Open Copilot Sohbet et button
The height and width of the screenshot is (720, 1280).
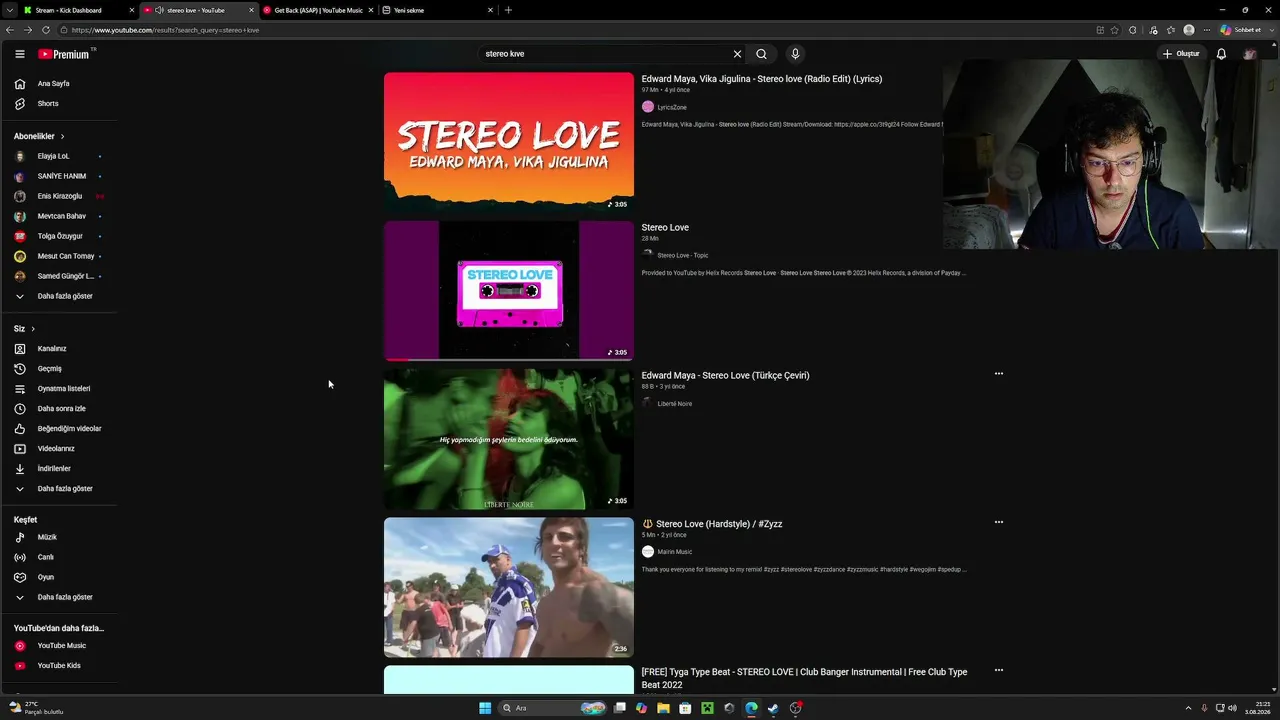click(1241, 30)
